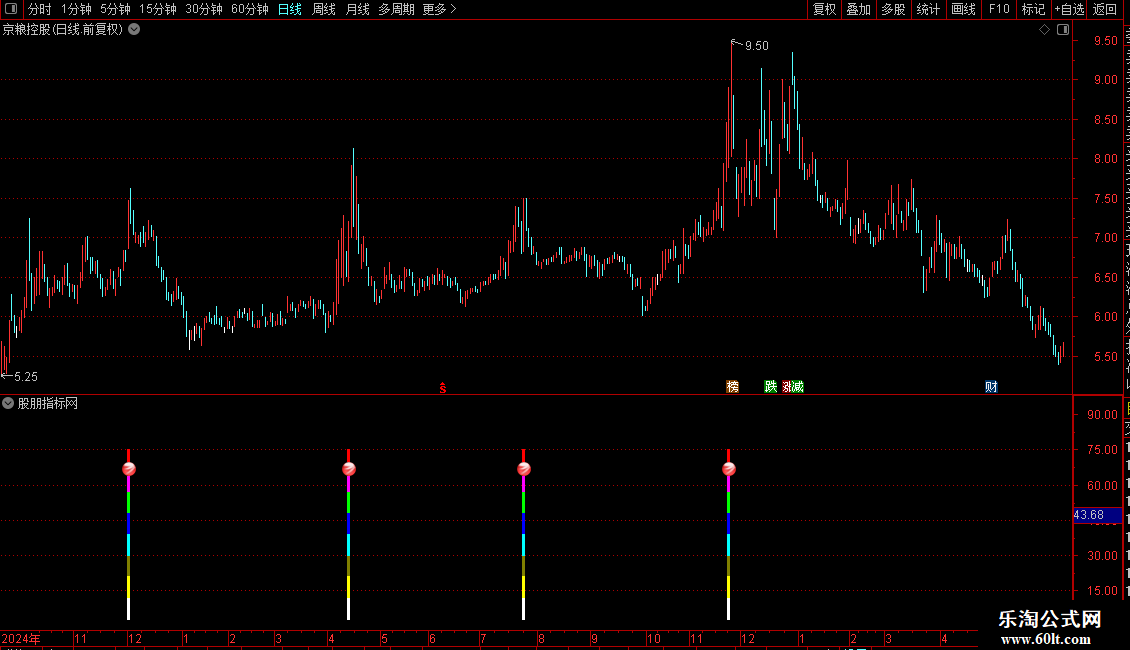The height and width of the screenshot is (650, 1130).
Task: Open the 统计 statistics button
Action: pyautogui.click(x=927, y=9)
